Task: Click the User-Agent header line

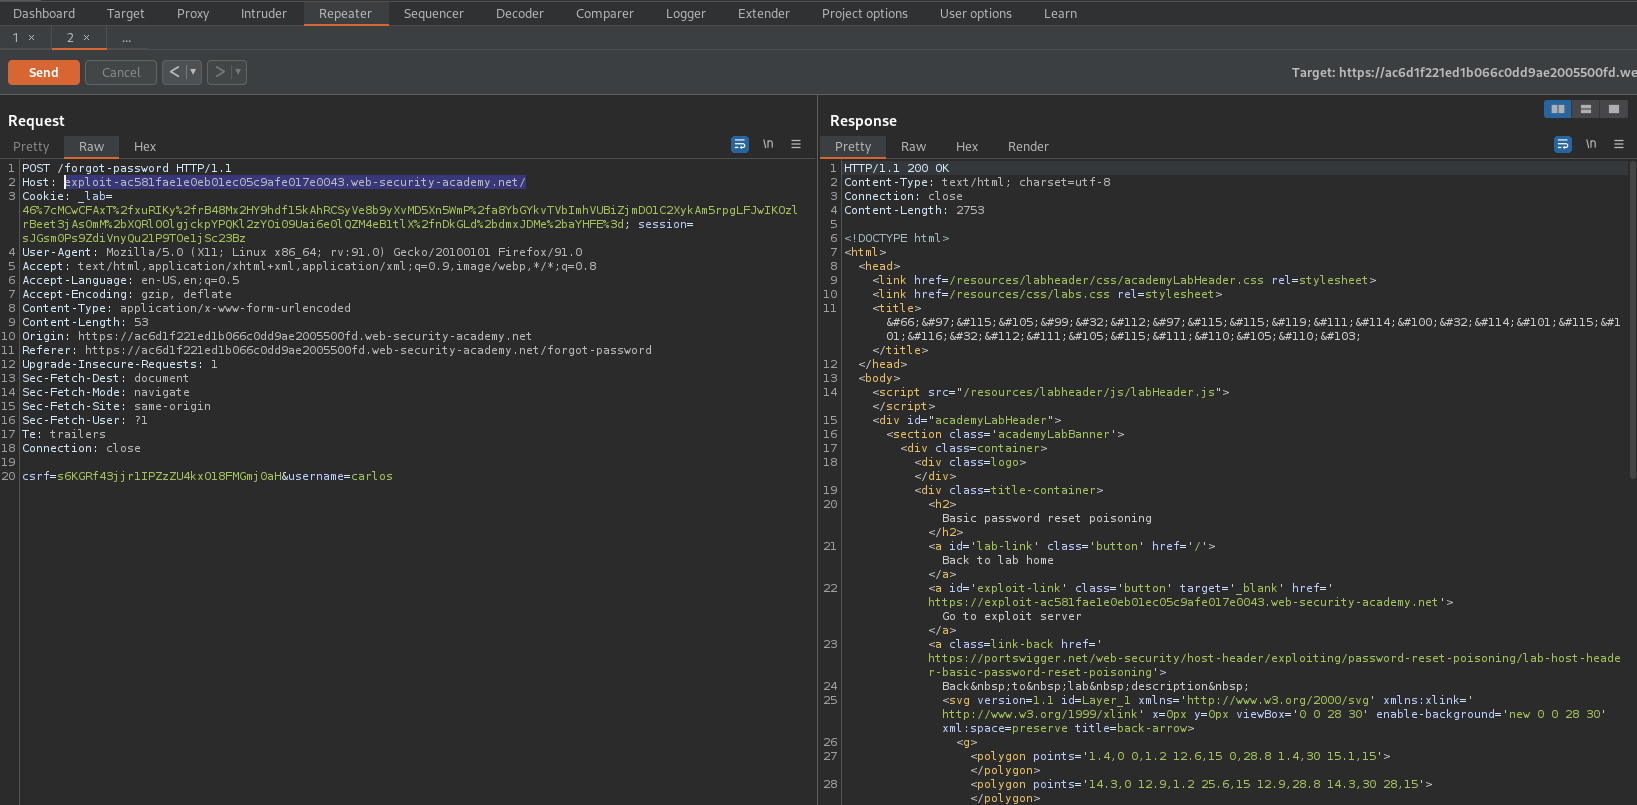Action: [x=302, y=252]
